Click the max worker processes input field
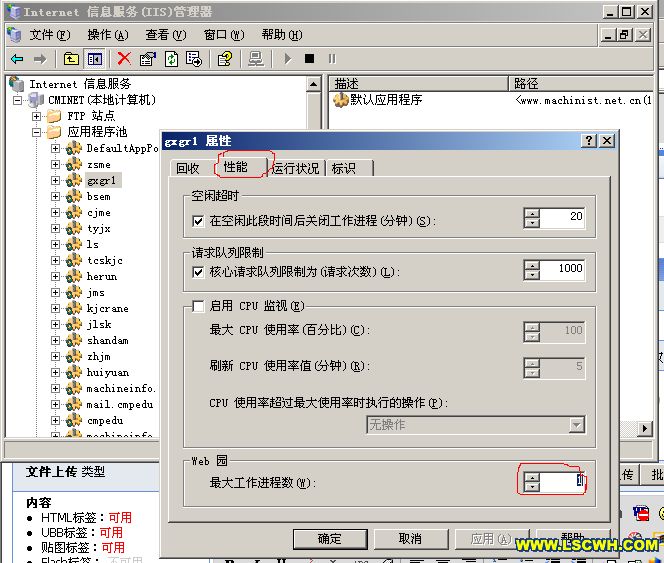This screenshot has height=563, width=664. pos(562,482)
